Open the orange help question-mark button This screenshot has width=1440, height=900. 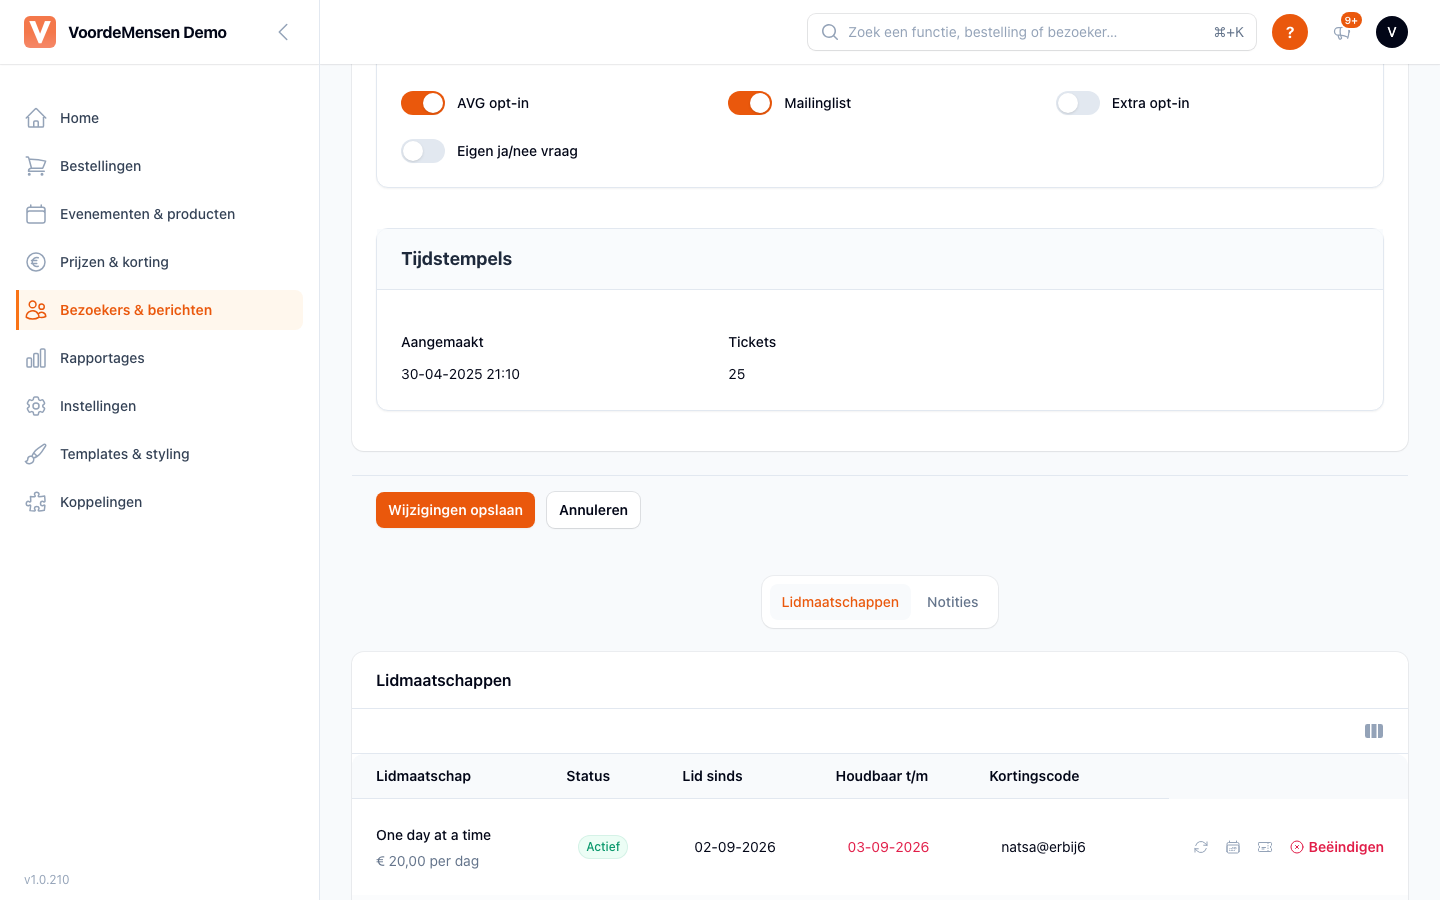tap(1290, 32)
